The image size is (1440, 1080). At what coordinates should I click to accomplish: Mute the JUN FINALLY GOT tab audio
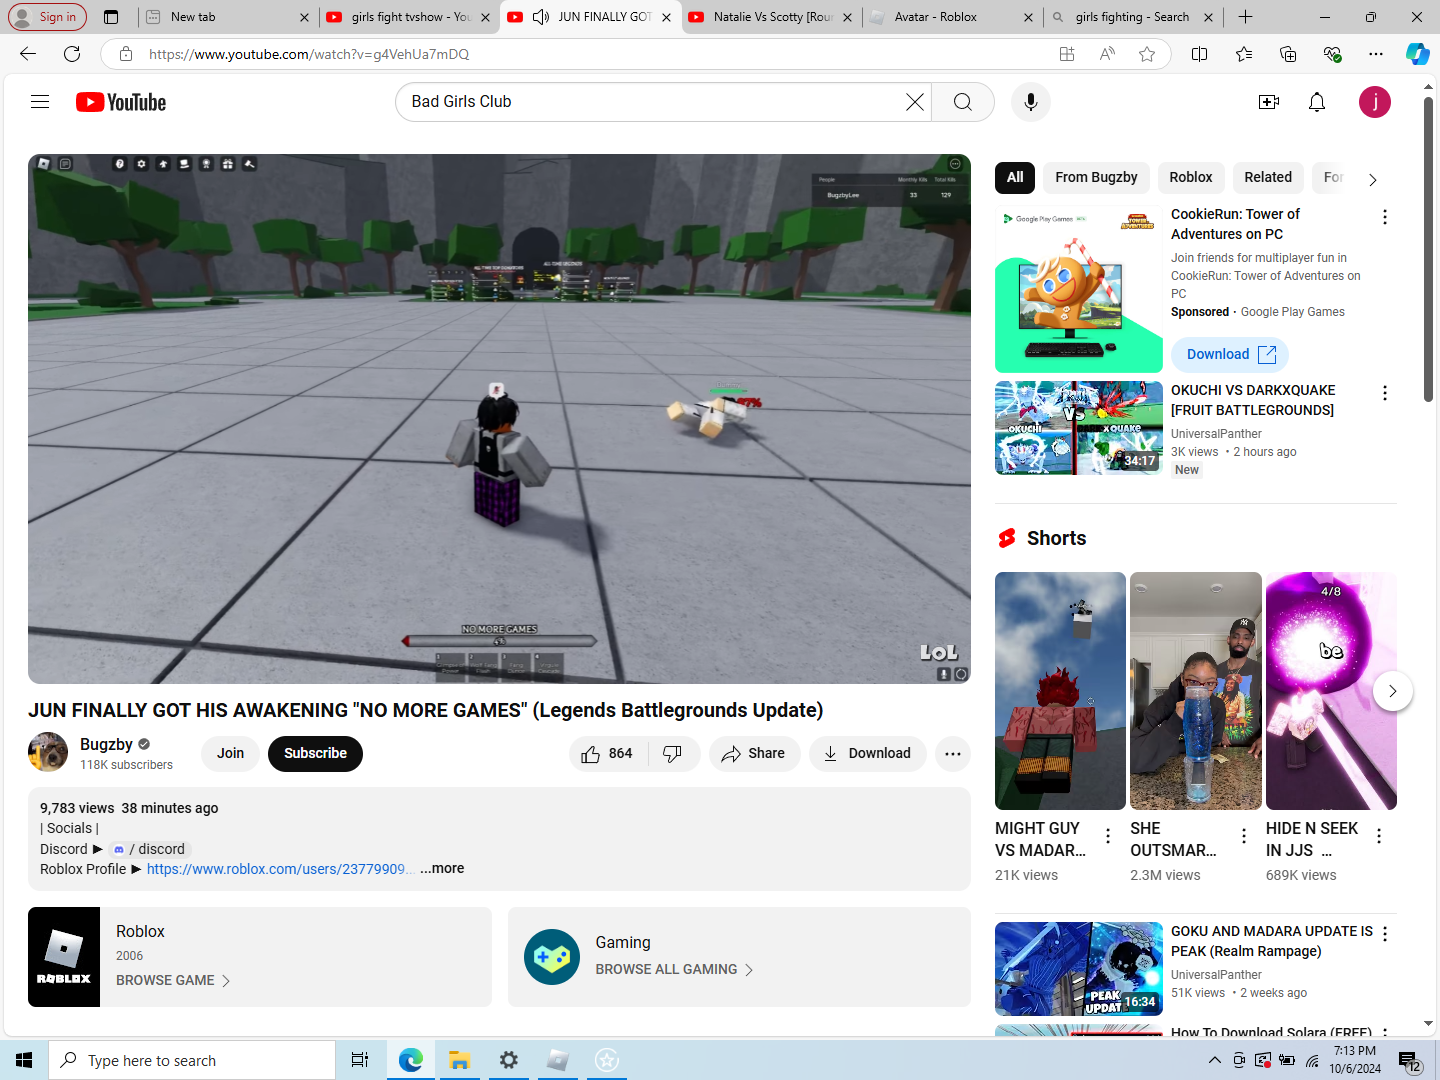[541, 17]
